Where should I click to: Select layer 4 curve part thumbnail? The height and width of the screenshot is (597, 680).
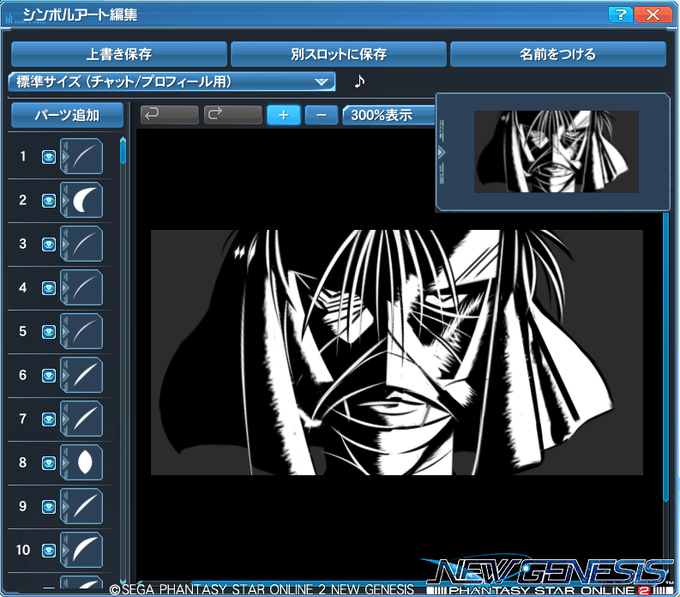(x=82, y=288)
